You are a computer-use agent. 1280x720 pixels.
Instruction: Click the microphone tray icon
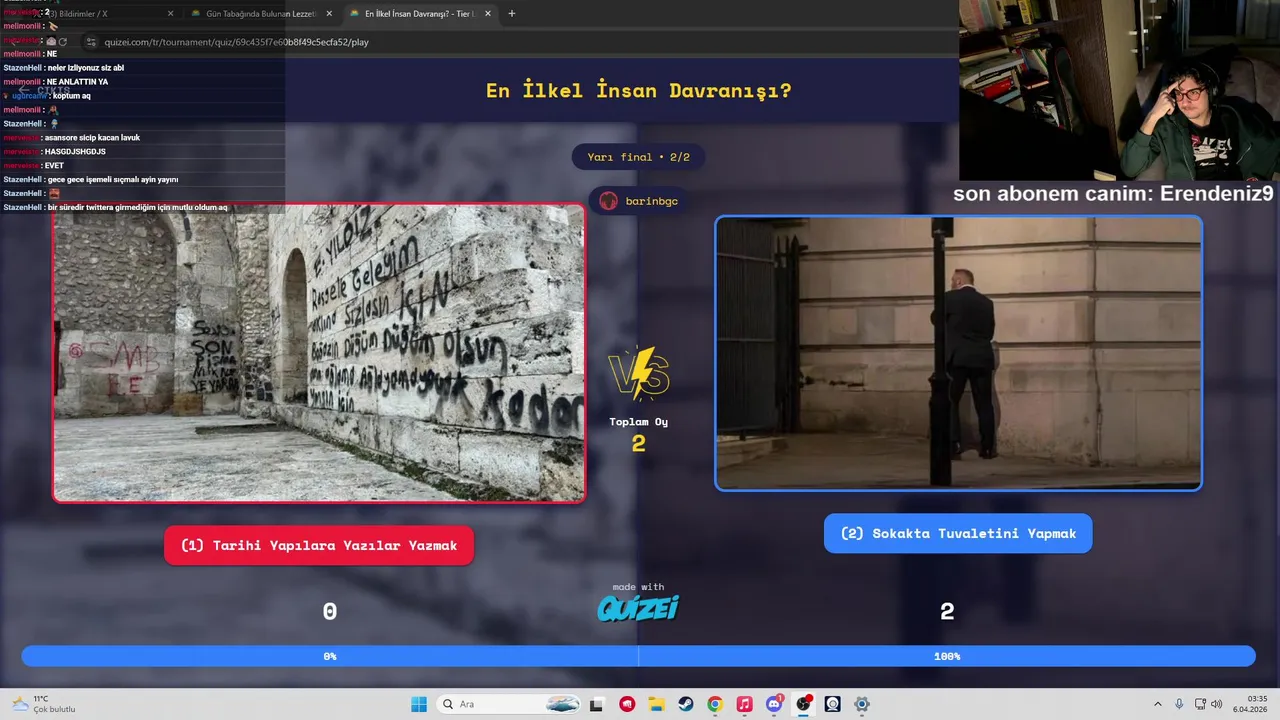pyautogui.click(x=1179, y=704)
